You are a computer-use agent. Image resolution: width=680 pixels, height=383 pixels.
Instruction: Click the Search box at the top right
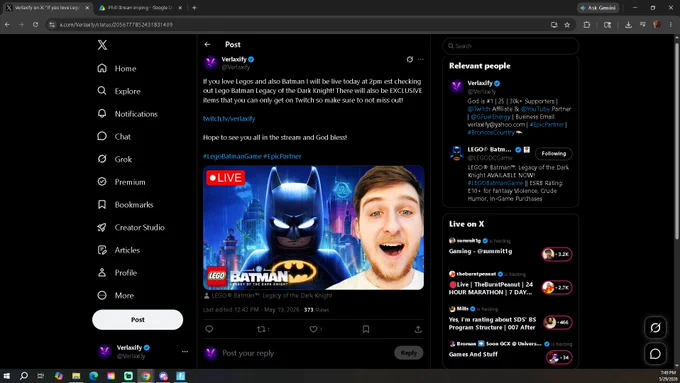511,46
